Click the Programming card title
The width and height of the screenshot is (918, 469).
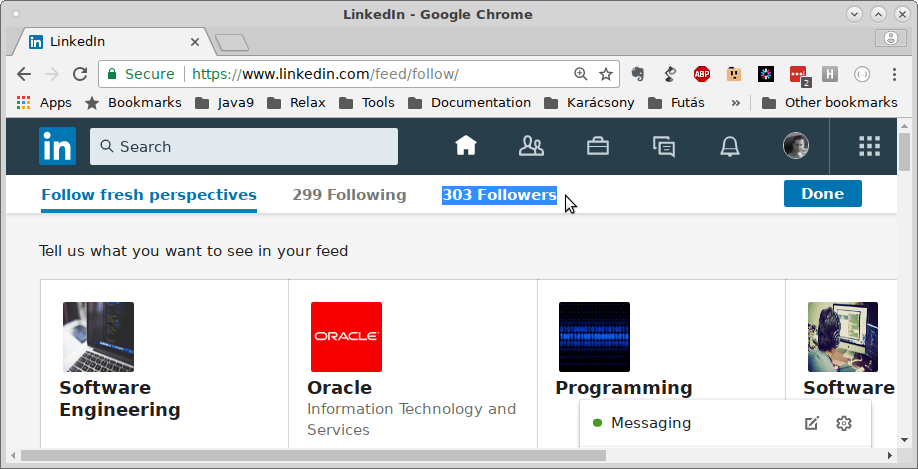[624, 388]
